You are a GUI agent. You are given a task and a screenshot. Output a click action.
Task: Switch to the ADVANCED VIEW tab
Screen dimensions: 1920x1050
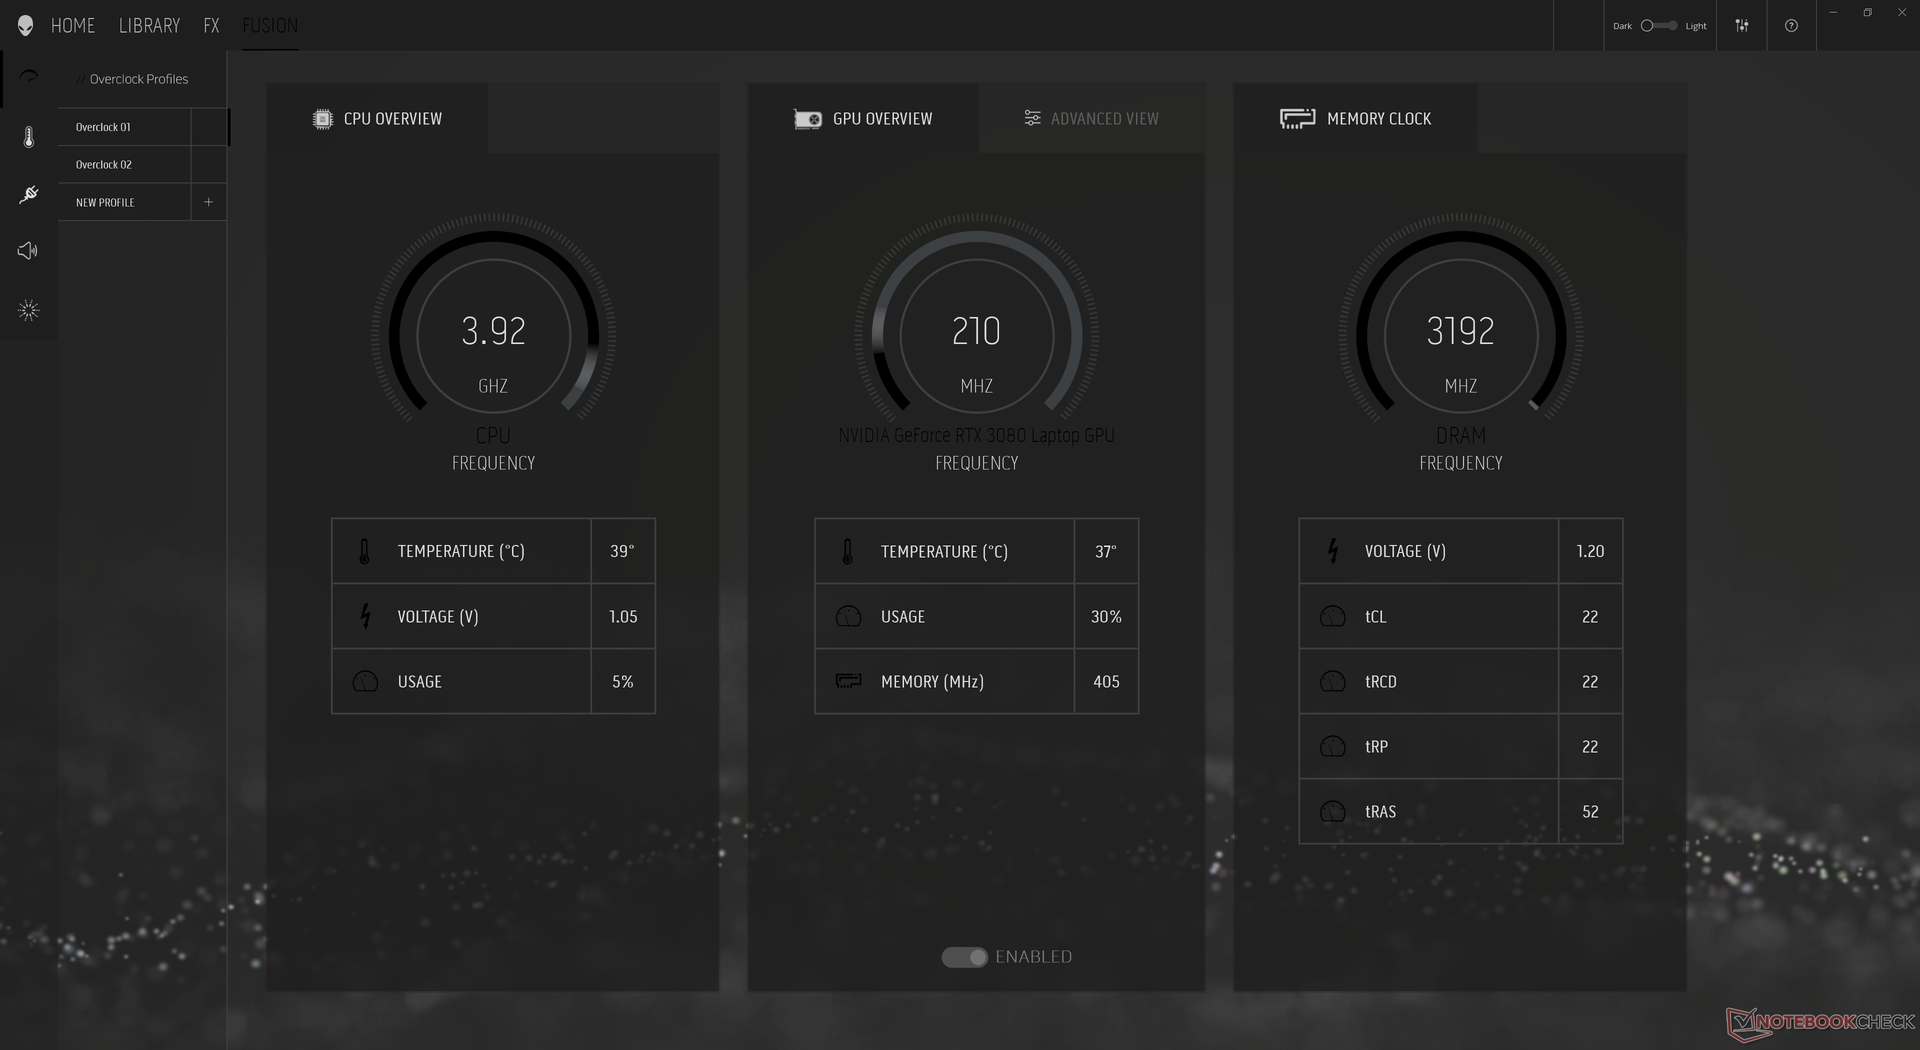click(x=1091, y=119)
